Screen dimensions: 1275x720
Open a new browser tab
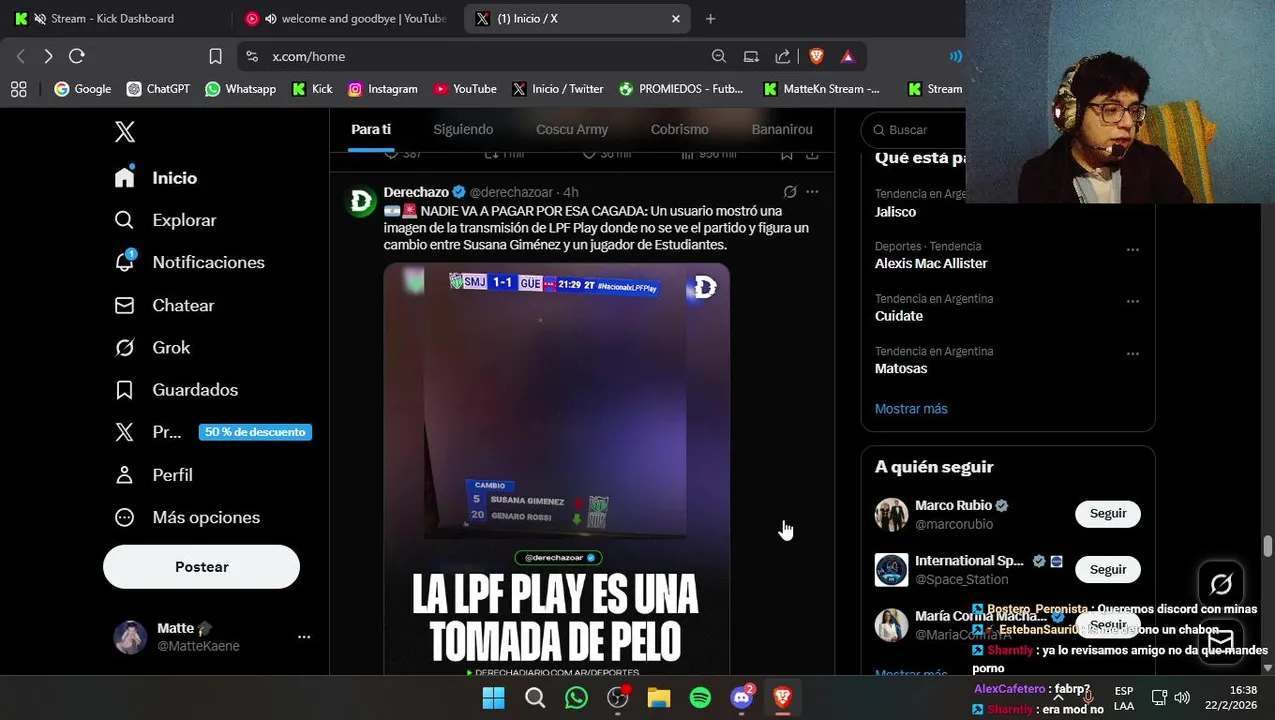(x=710, y=18)
